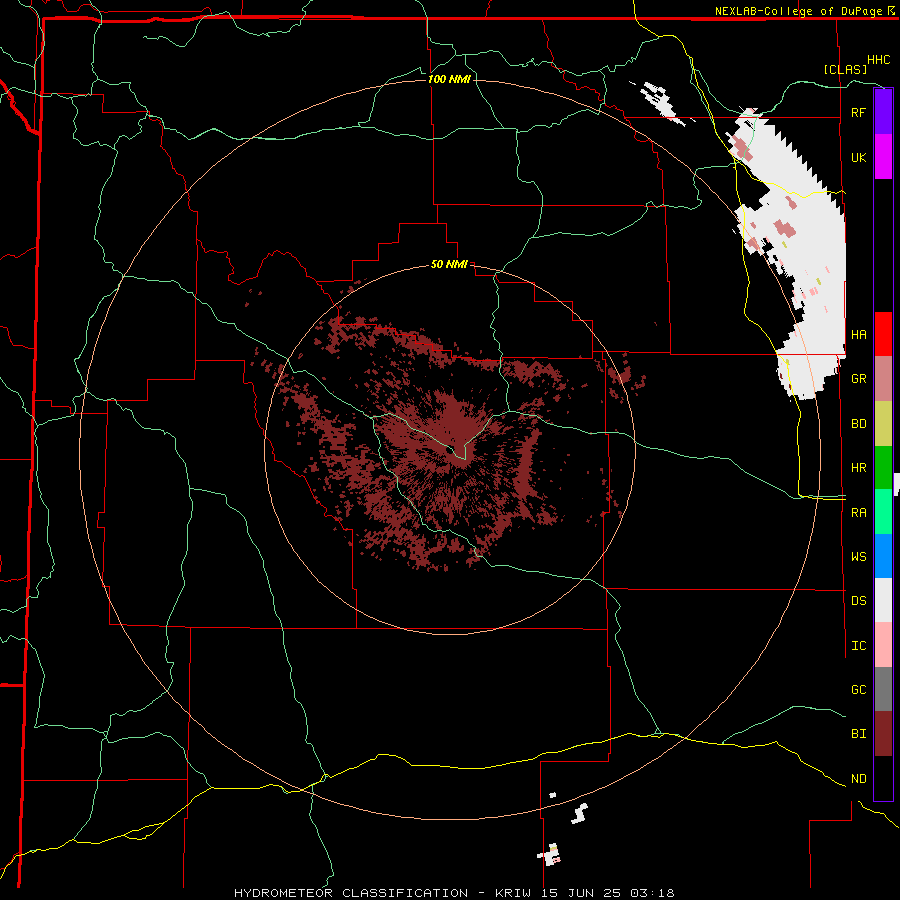The image size is (900, 900).
Task: Click the 'DS' legend label
Action: [858, 601]
